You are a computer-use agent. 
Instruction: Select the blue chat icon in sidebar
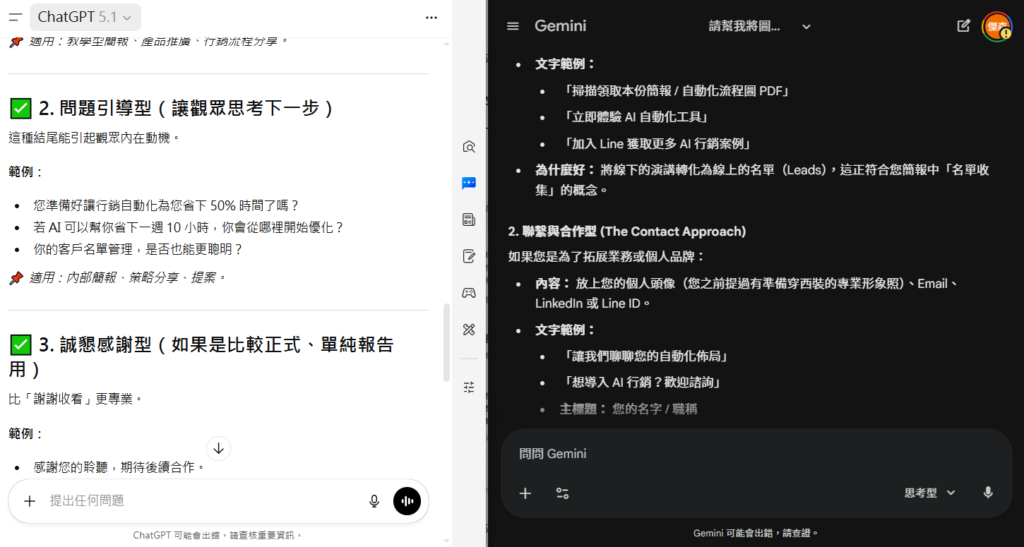pos(469,183)
